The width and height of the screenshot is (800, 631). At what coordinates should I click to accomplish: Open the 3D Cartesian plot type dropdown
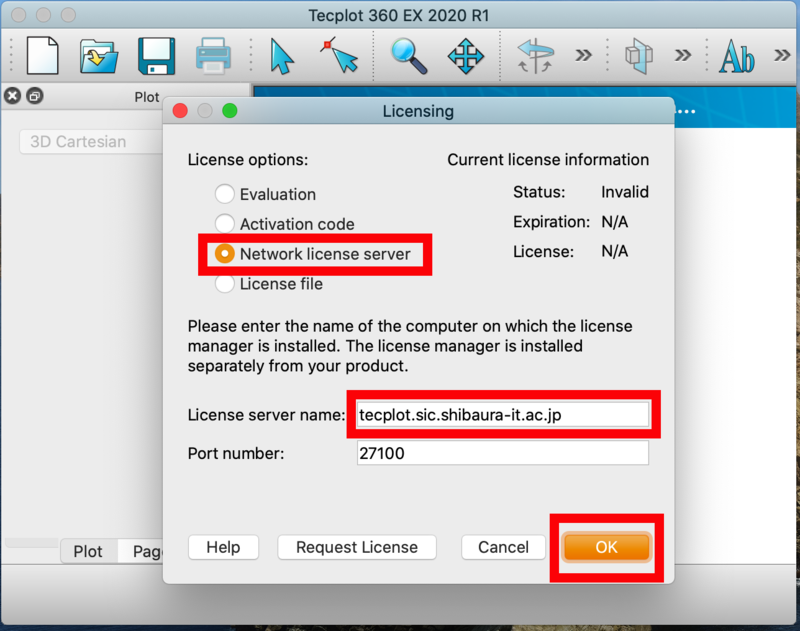coord(91,141)
